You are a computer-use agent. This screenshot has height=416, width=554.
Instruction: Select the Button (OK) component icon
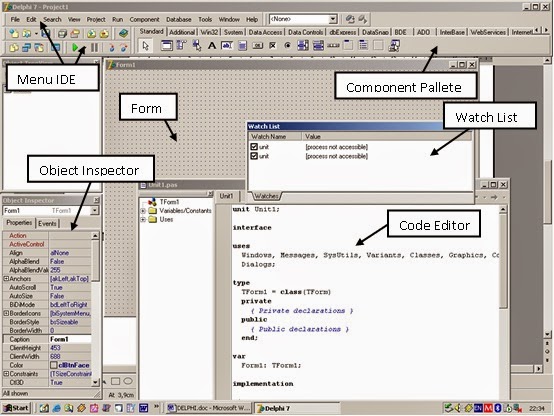258,46
